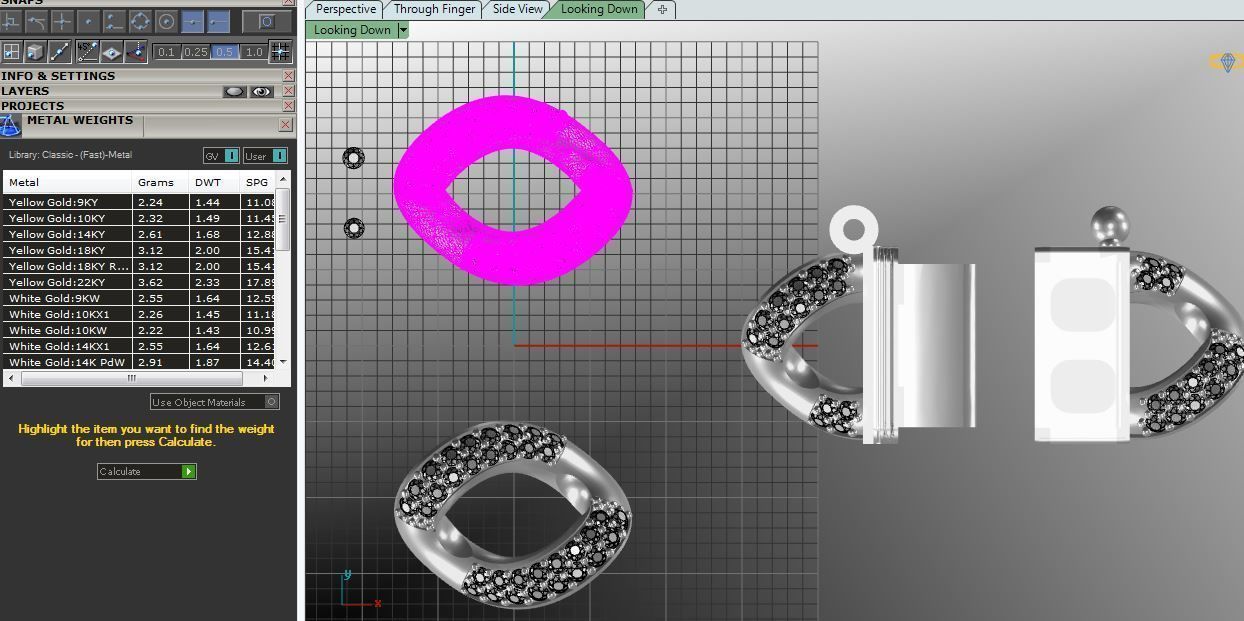The height and width of the screenshot is (621, 1244).
Task: Close the Snaps panel
Action: pyautogui.click(x=289, y=2)
